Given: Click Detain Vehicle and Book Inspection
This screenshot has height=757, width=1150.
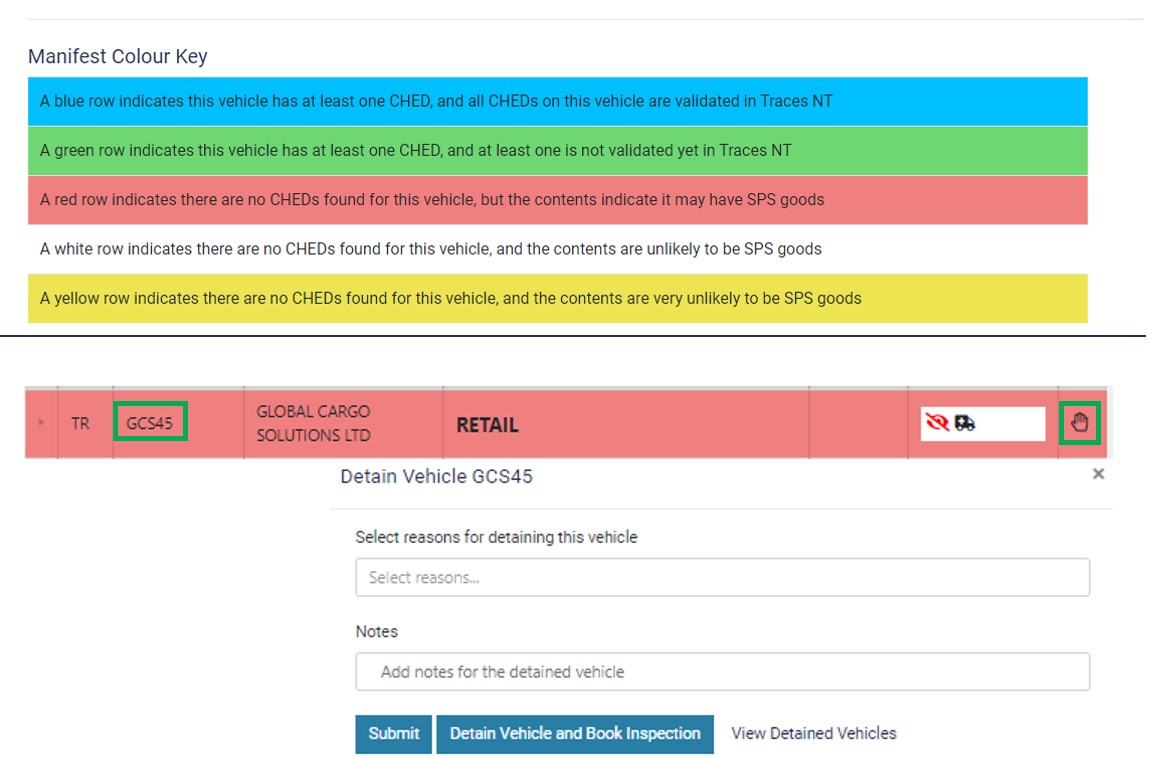Looking at the screenshot, I should (575, 733).
